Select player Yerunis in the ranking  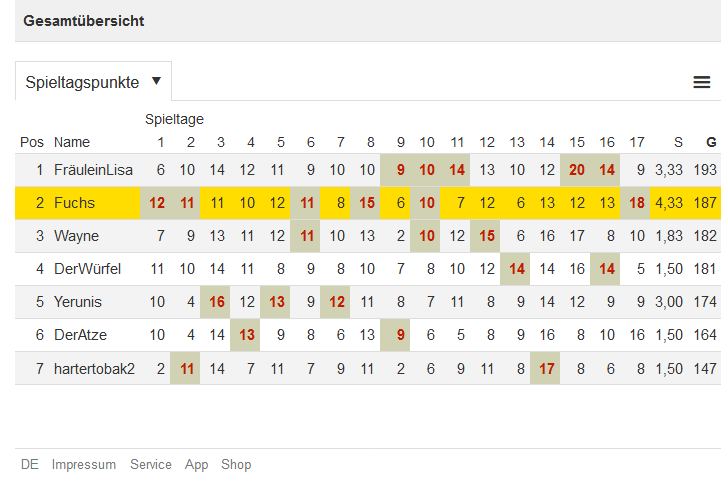pos(78,302)
